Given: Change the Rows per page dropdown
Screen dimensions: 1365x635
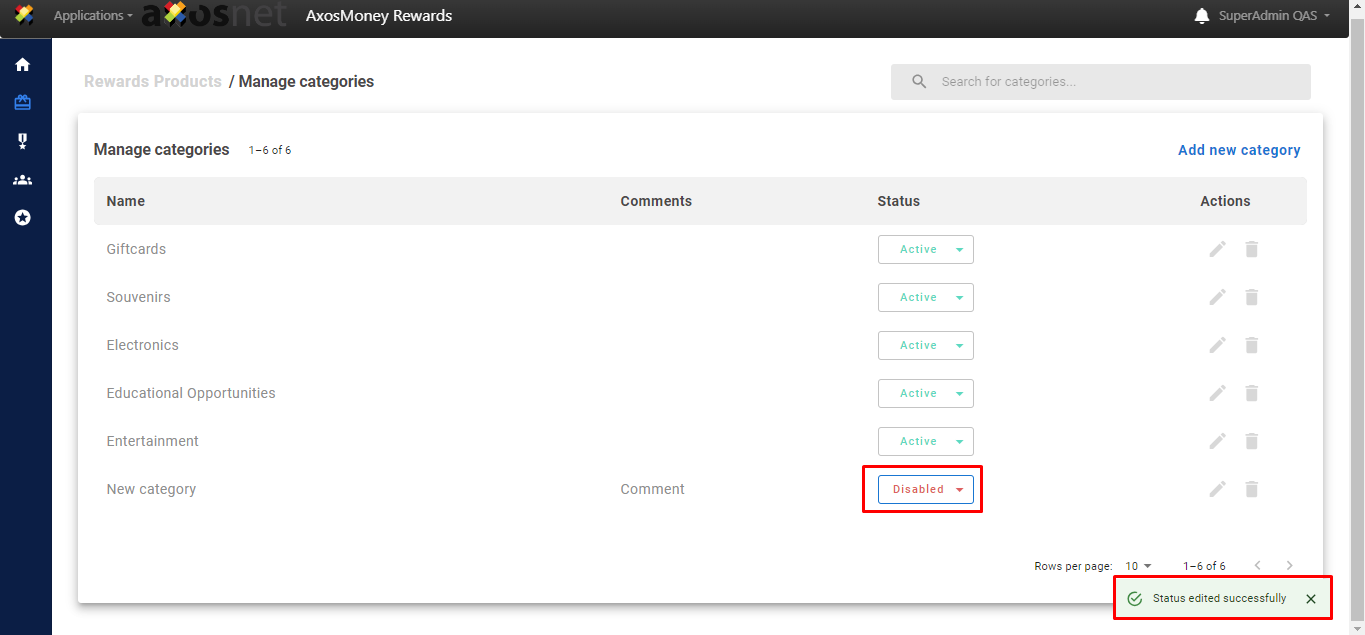Looking at the screenshot, I should tap(1138, 566).
